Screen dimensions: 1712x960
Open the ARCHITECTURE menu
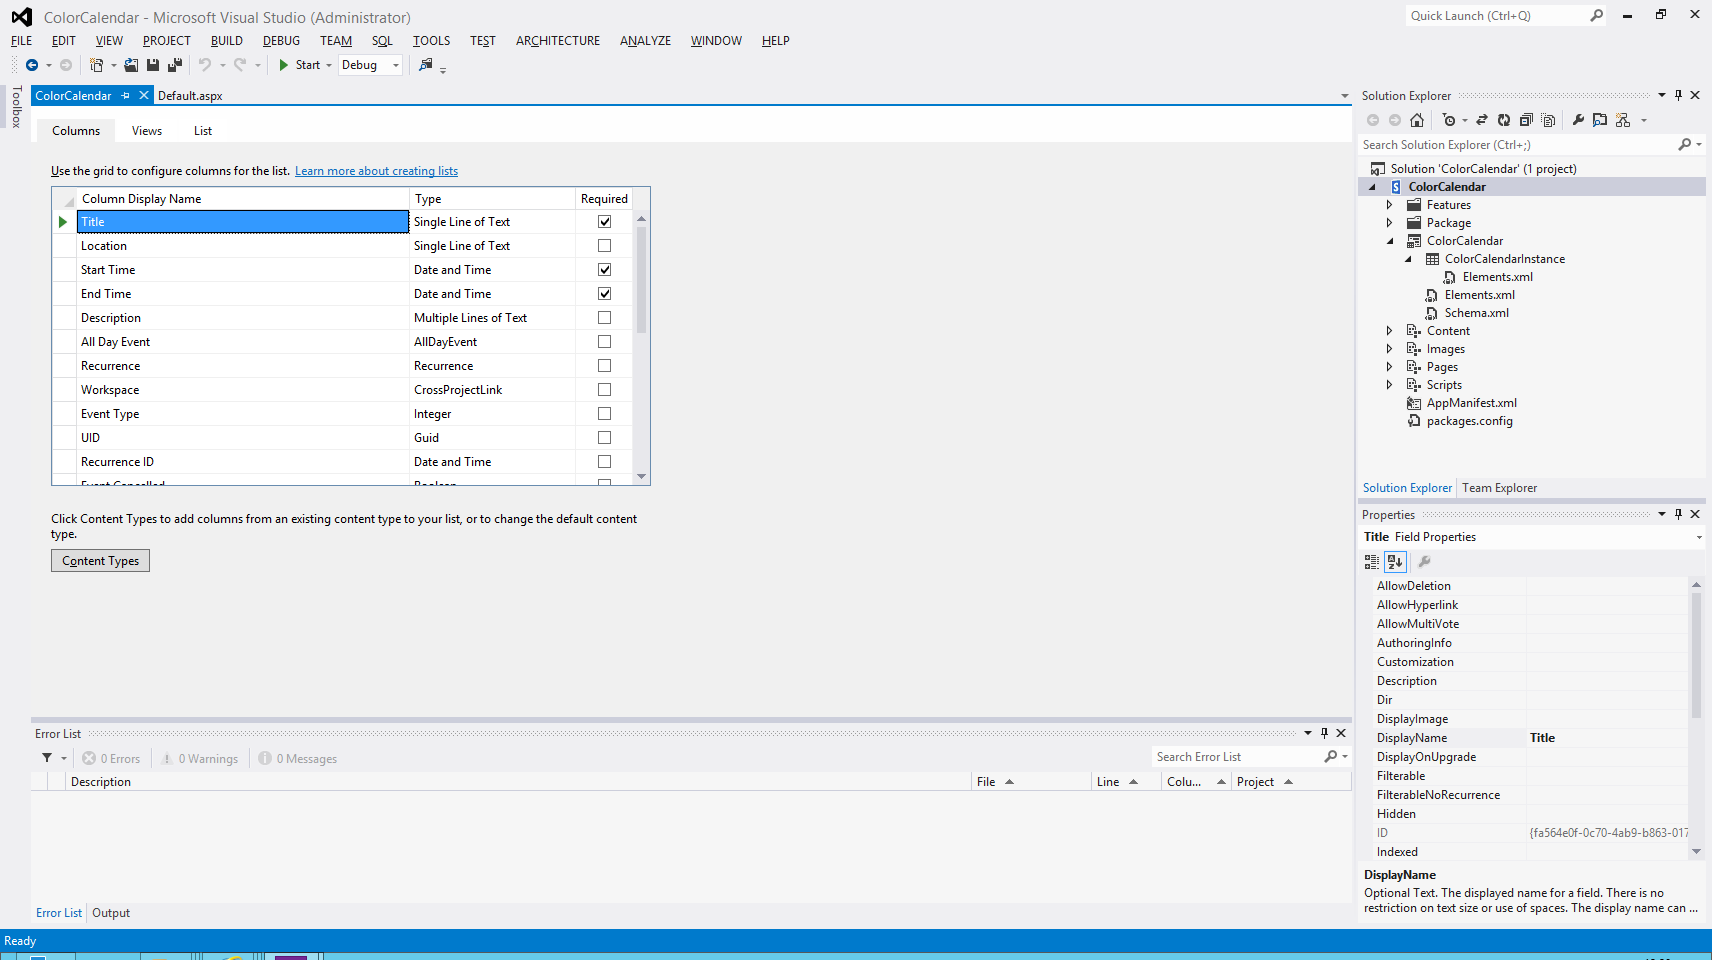pos(558,41)
